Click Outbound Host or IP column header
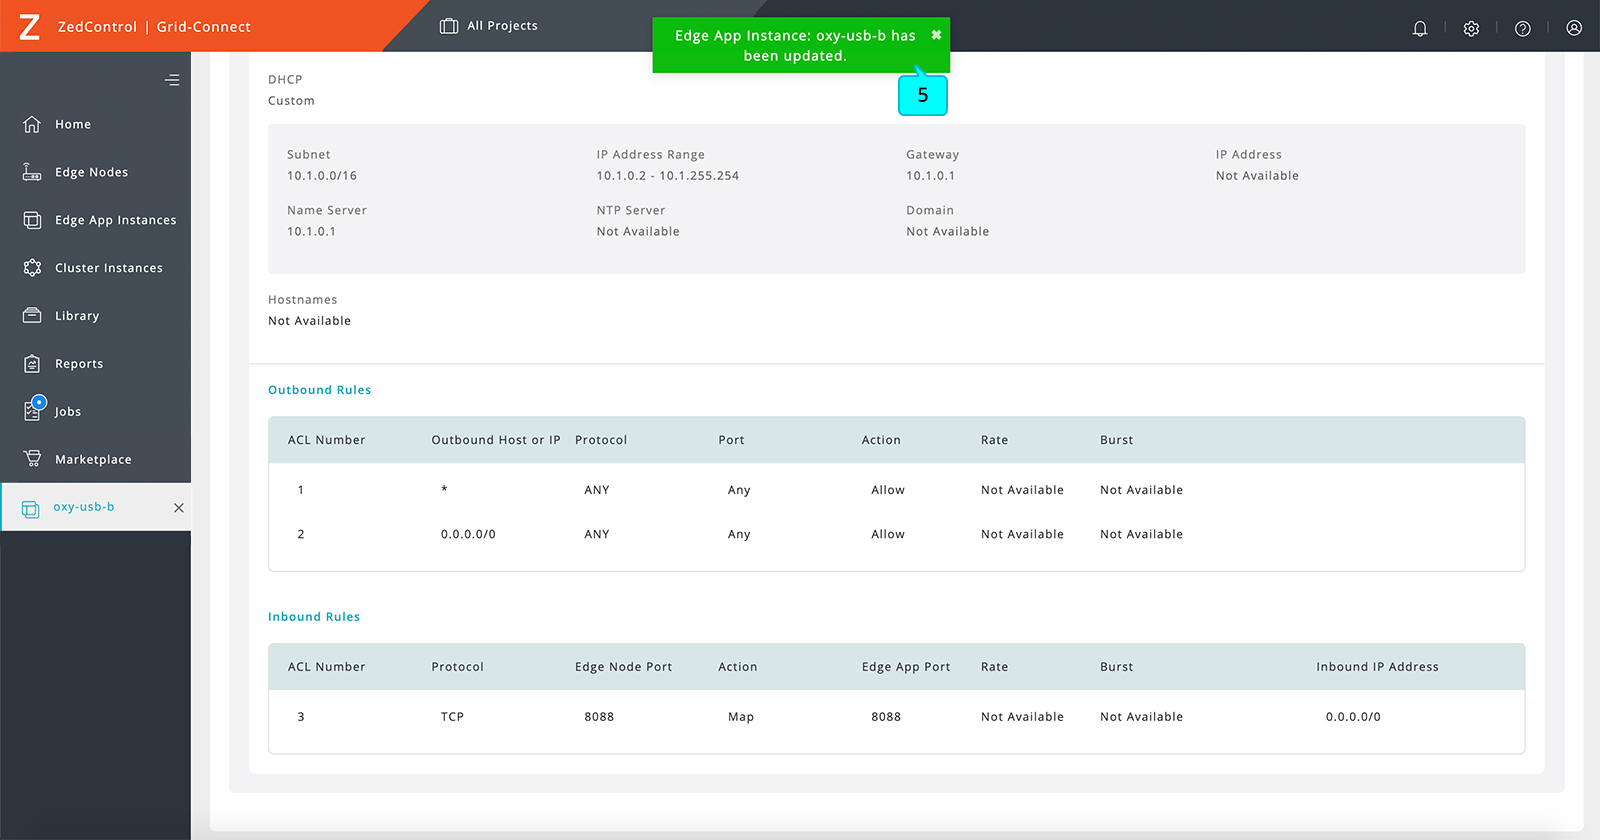Image resolution: width=1600 pixels, height=840 pixels. [496, 440]
